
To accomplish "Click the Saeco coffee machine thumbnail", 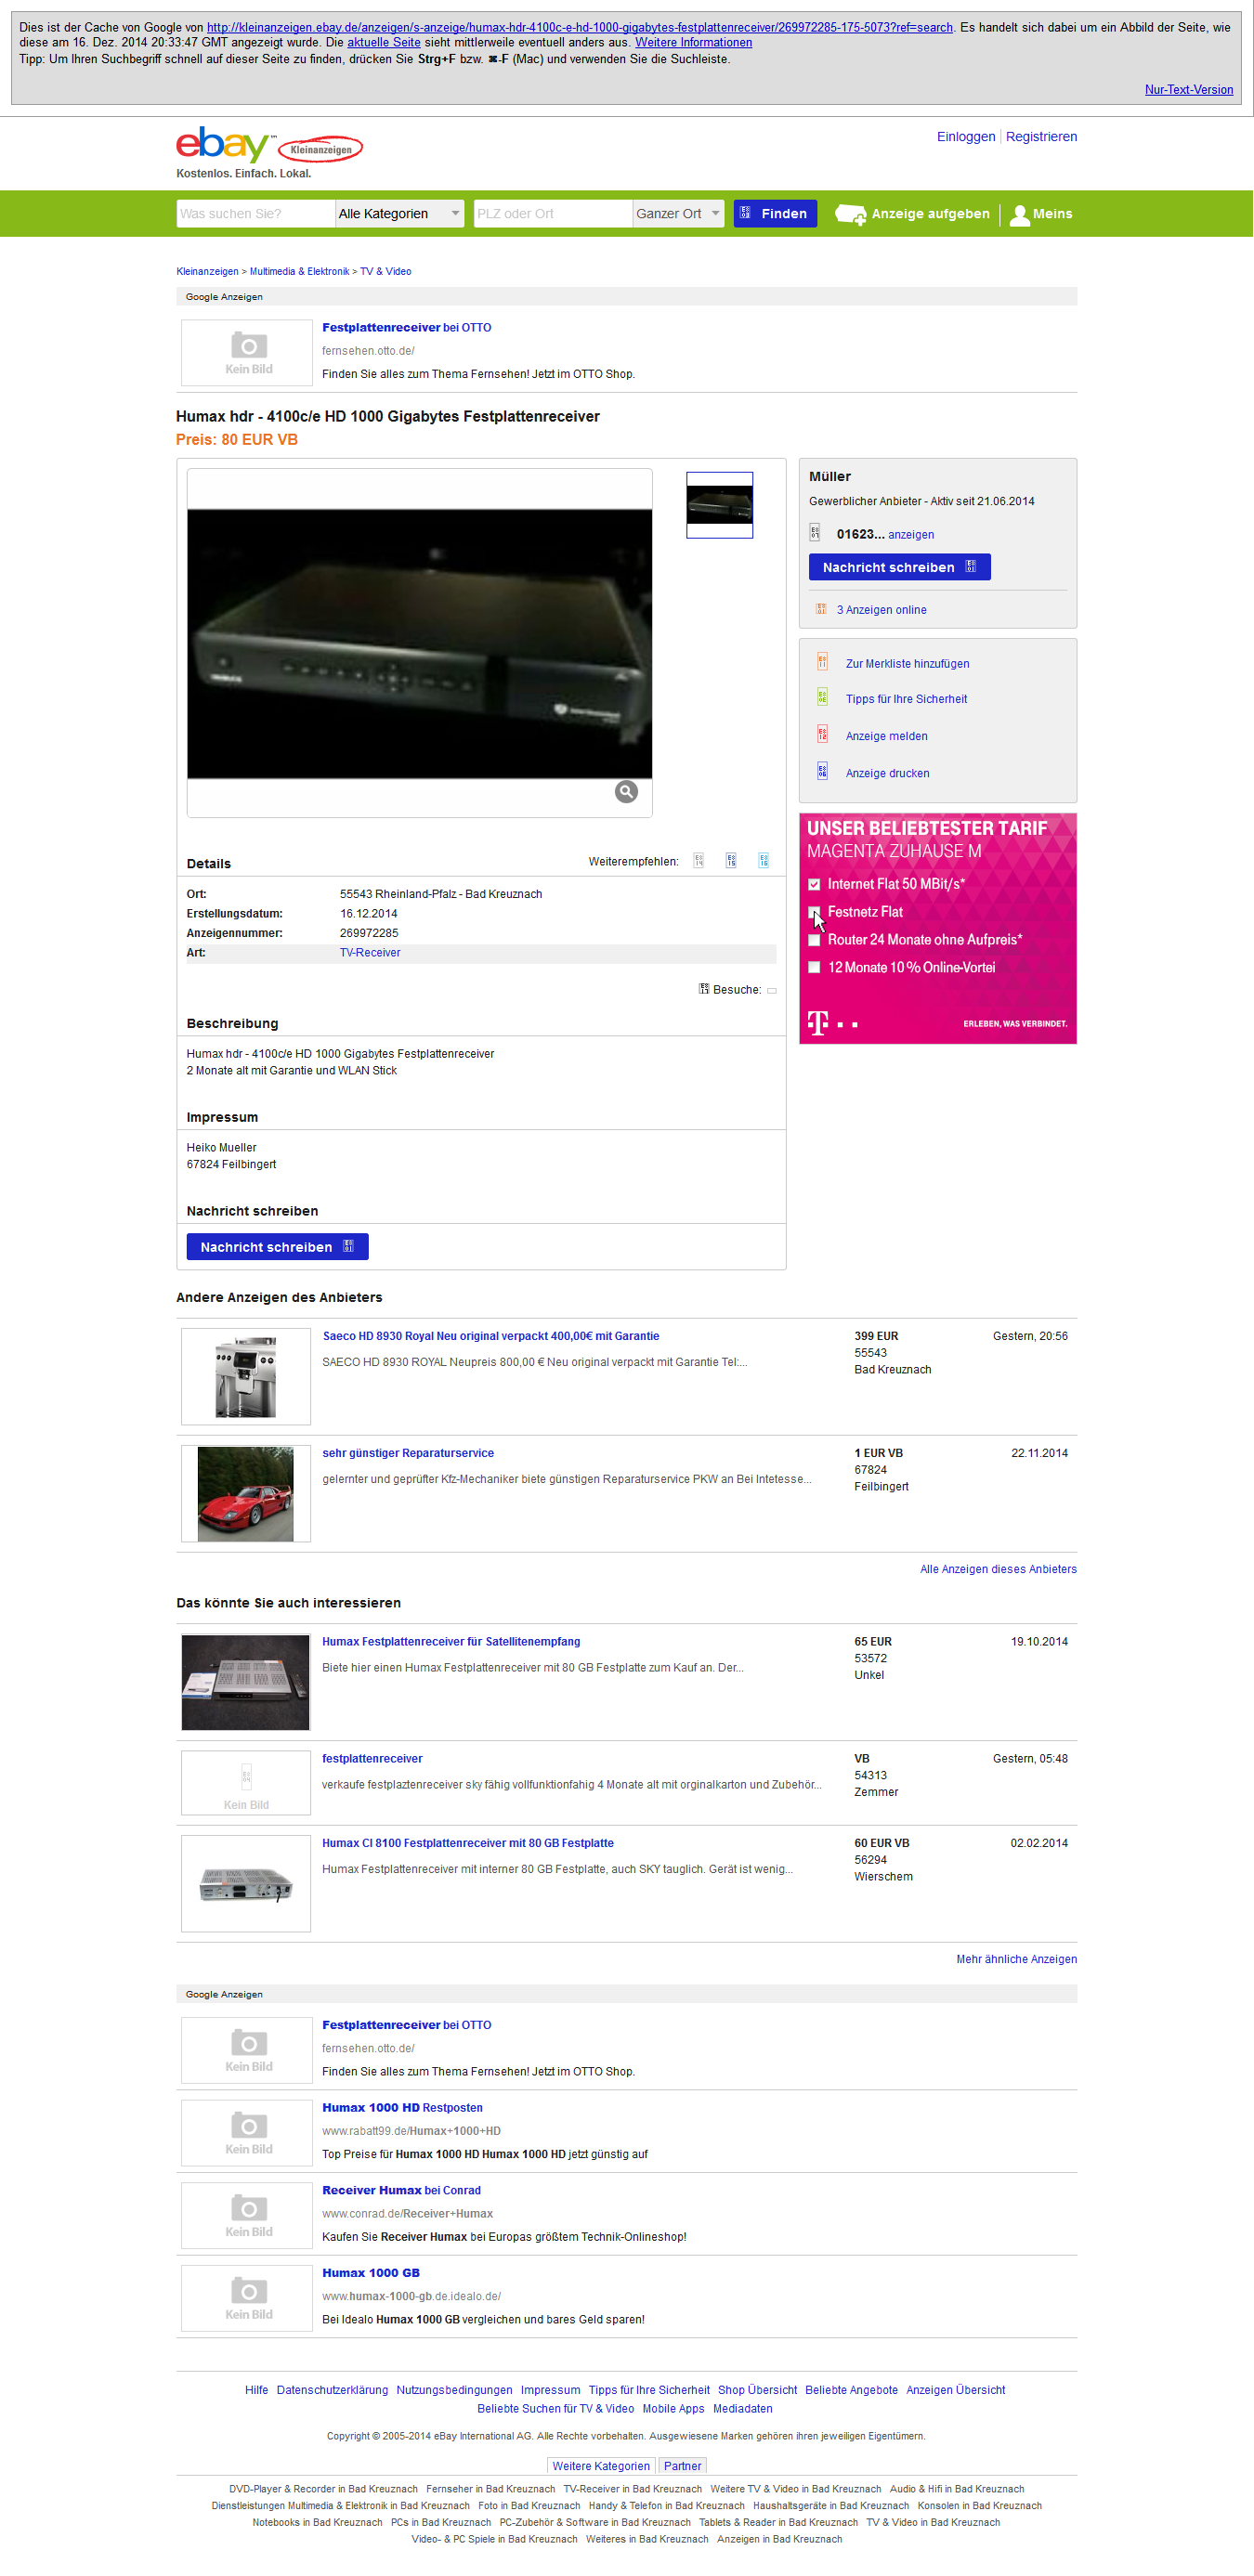I will pos(246,1376).
